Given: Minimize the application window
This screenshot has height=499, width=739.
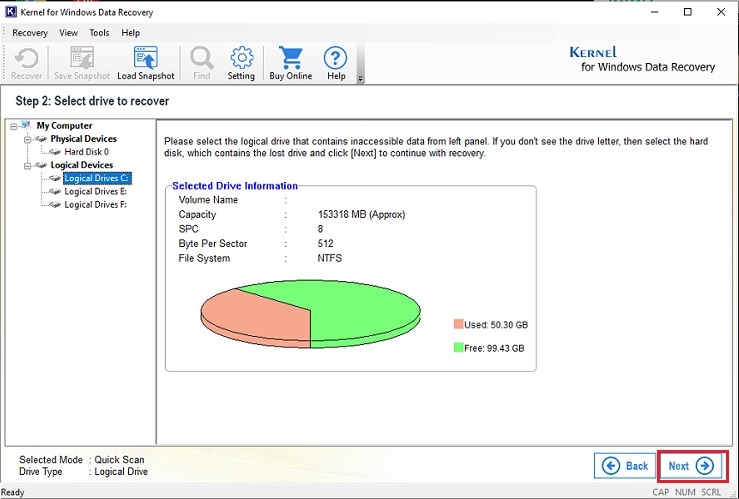Looking at the screenshot, I should click(x=654, y=12).
